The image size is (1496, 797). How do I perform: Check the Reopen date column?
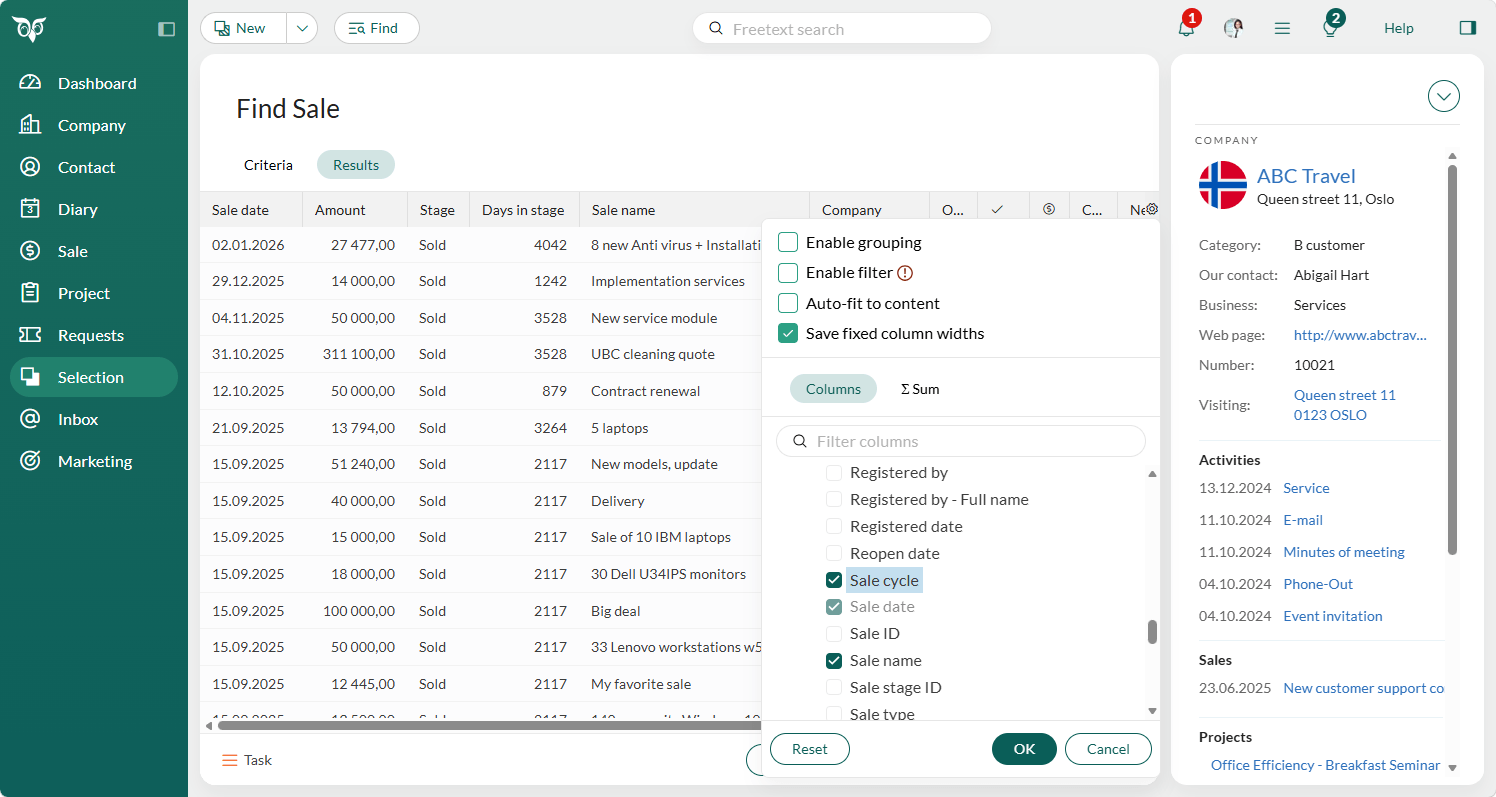[x=834, y=554]
